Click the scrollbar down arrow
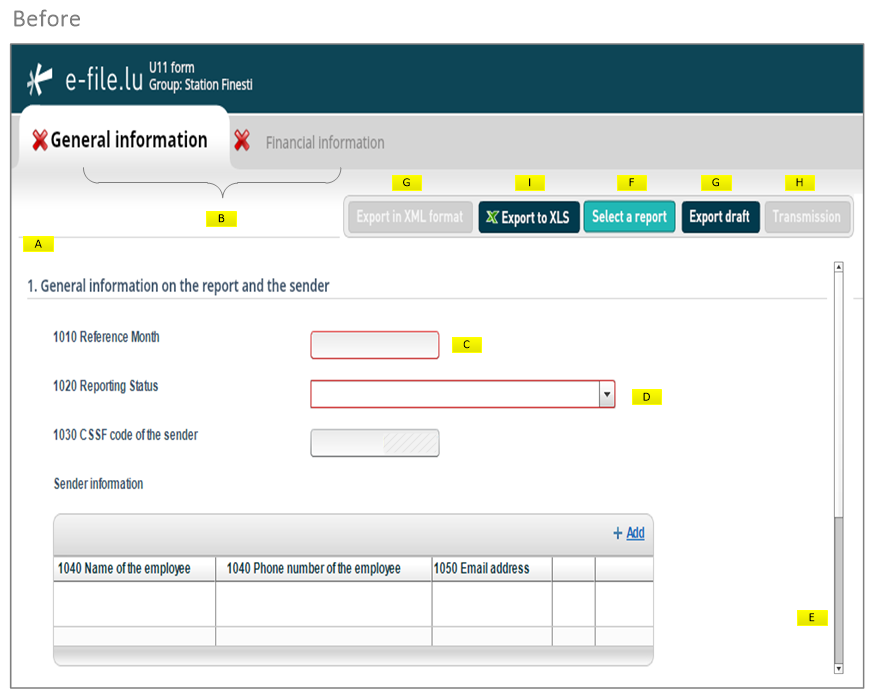876x697 pixels. [x=839, y=669]
